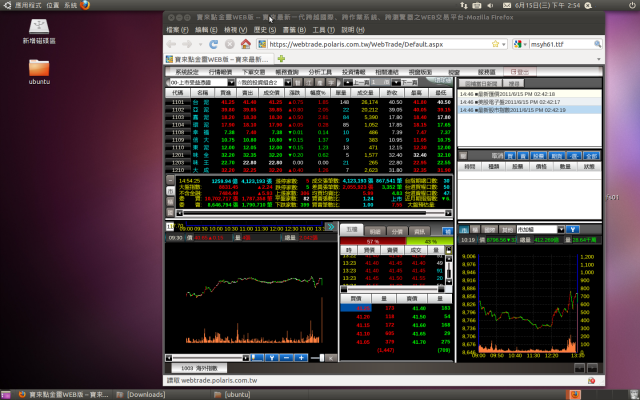This screenshot has width=640, height=400.
Task: Reload the page with Firefox refresh icon
Action: (x=213, y=44)
